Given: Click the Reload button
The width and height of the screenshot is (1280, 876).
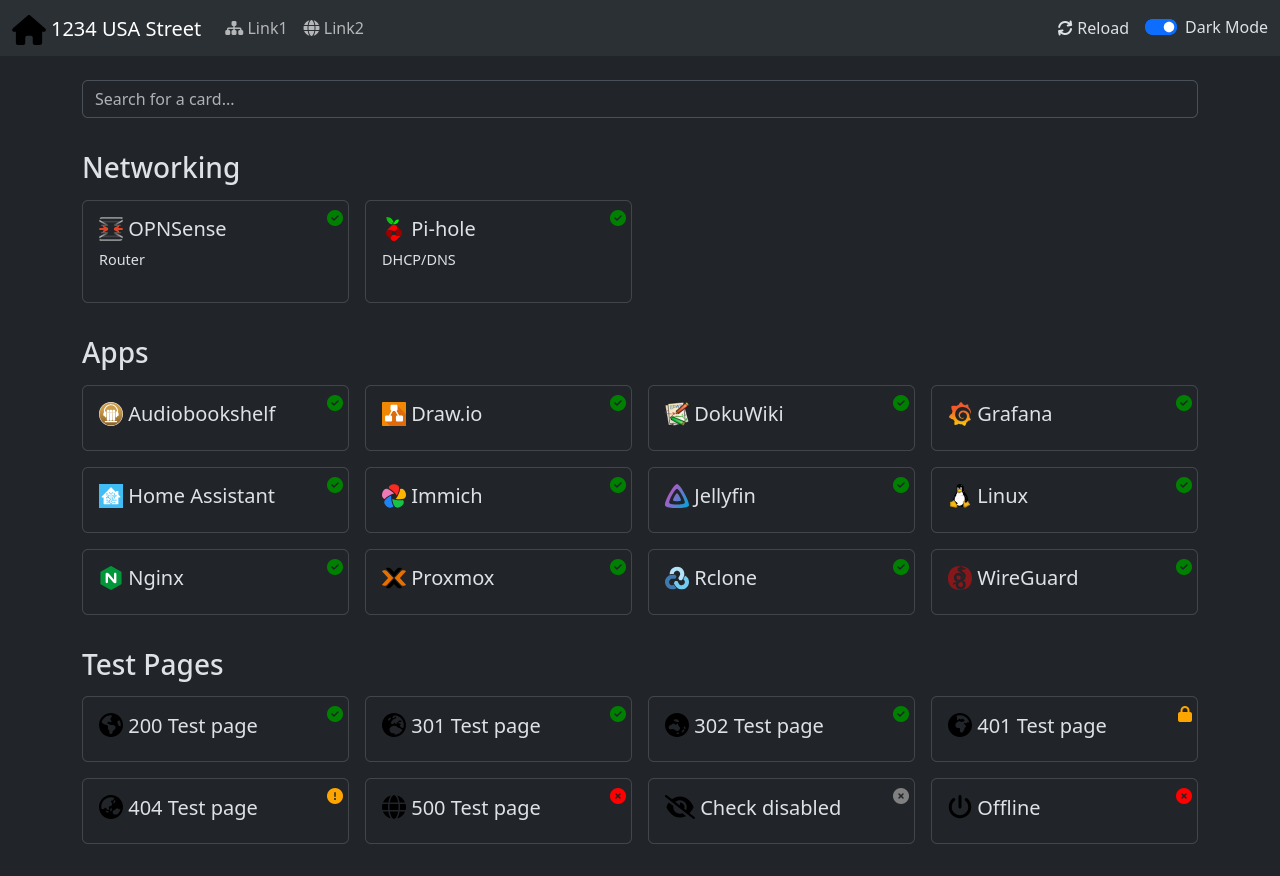Looking at the screenshot, I should [x=1093, y=28].
